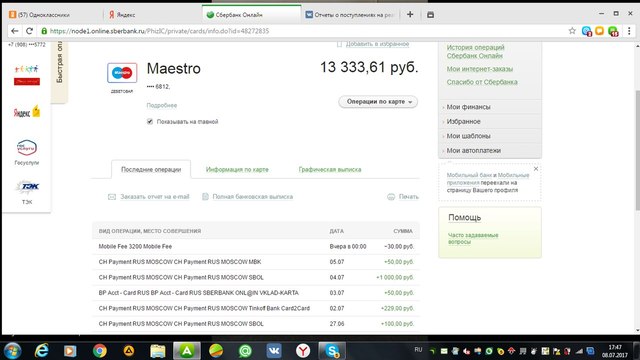Expand the Мои финансы section

pos(468,107)
